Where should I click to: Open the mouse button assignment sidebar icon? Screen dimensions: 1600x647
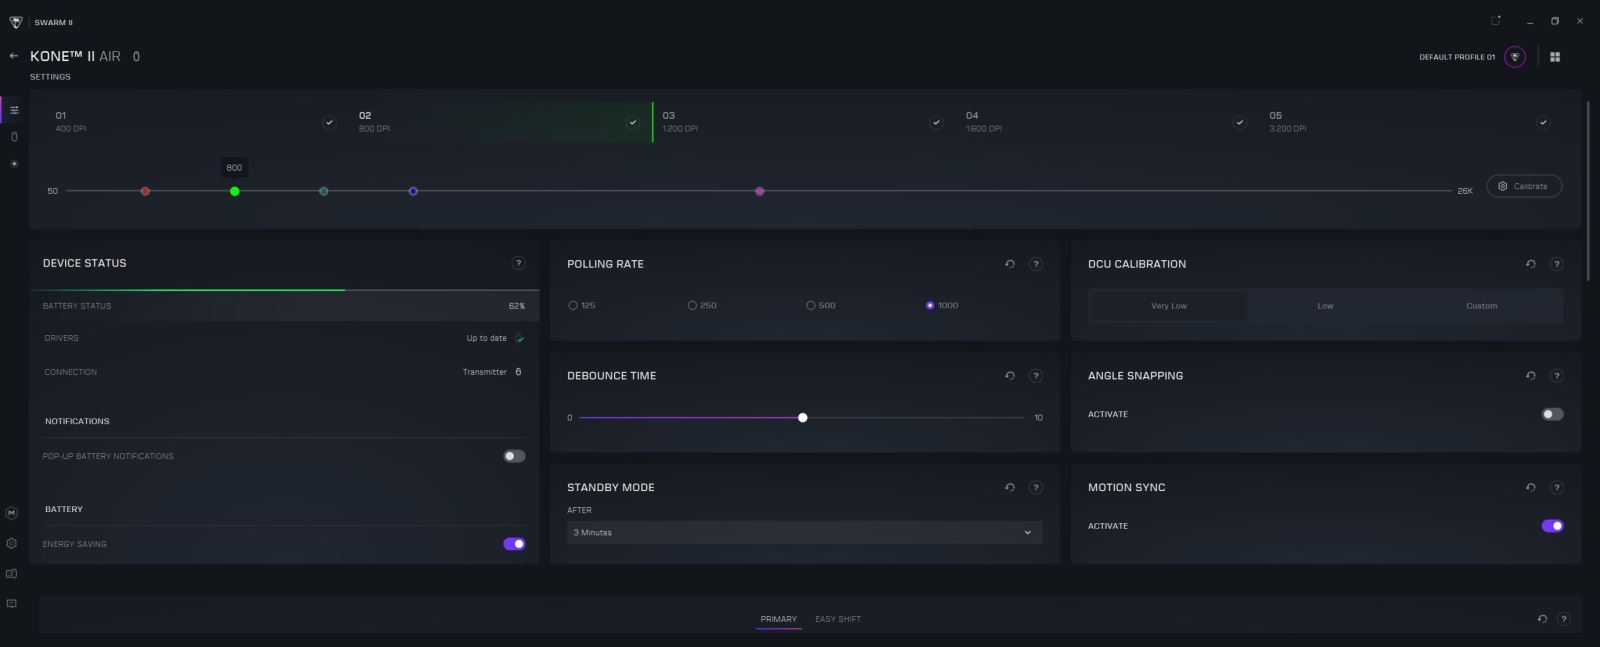pyautogui.click(x=14, y=137)
